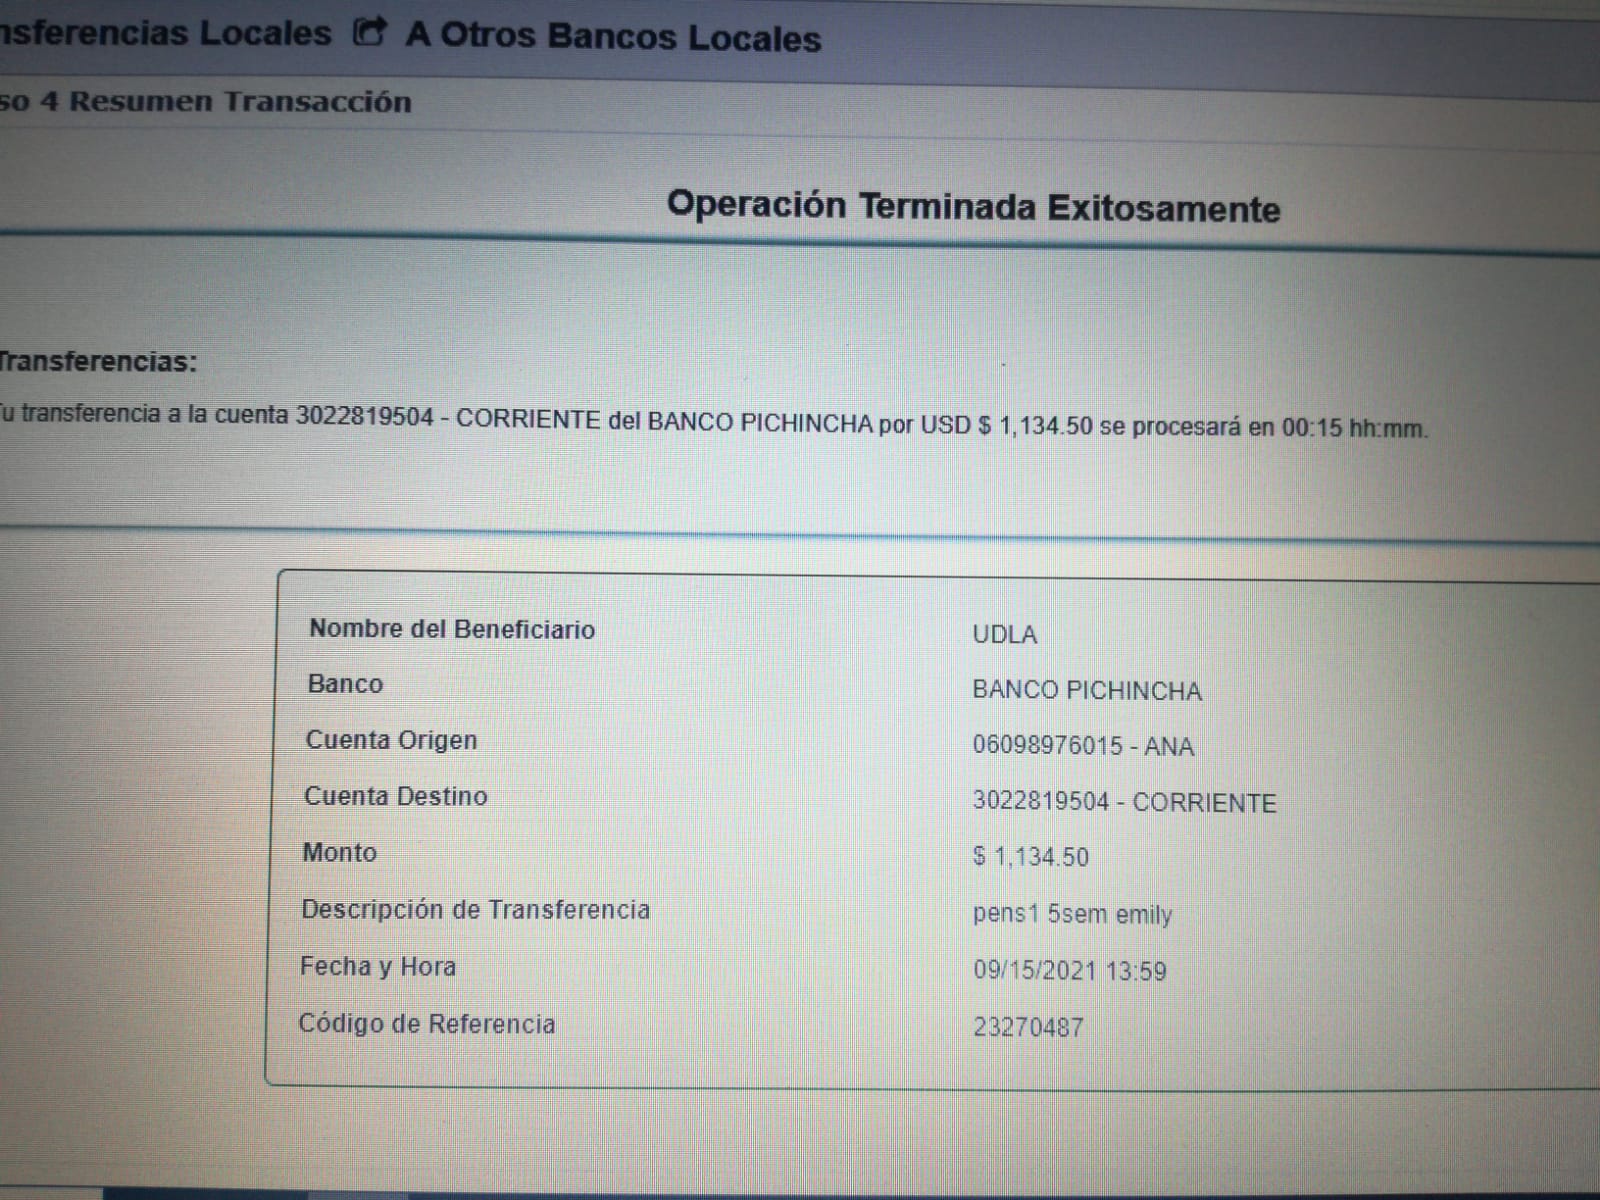This screenshot has width=1600, height=1200.
Task: Click the Banco field label
Action: [345, 684]
